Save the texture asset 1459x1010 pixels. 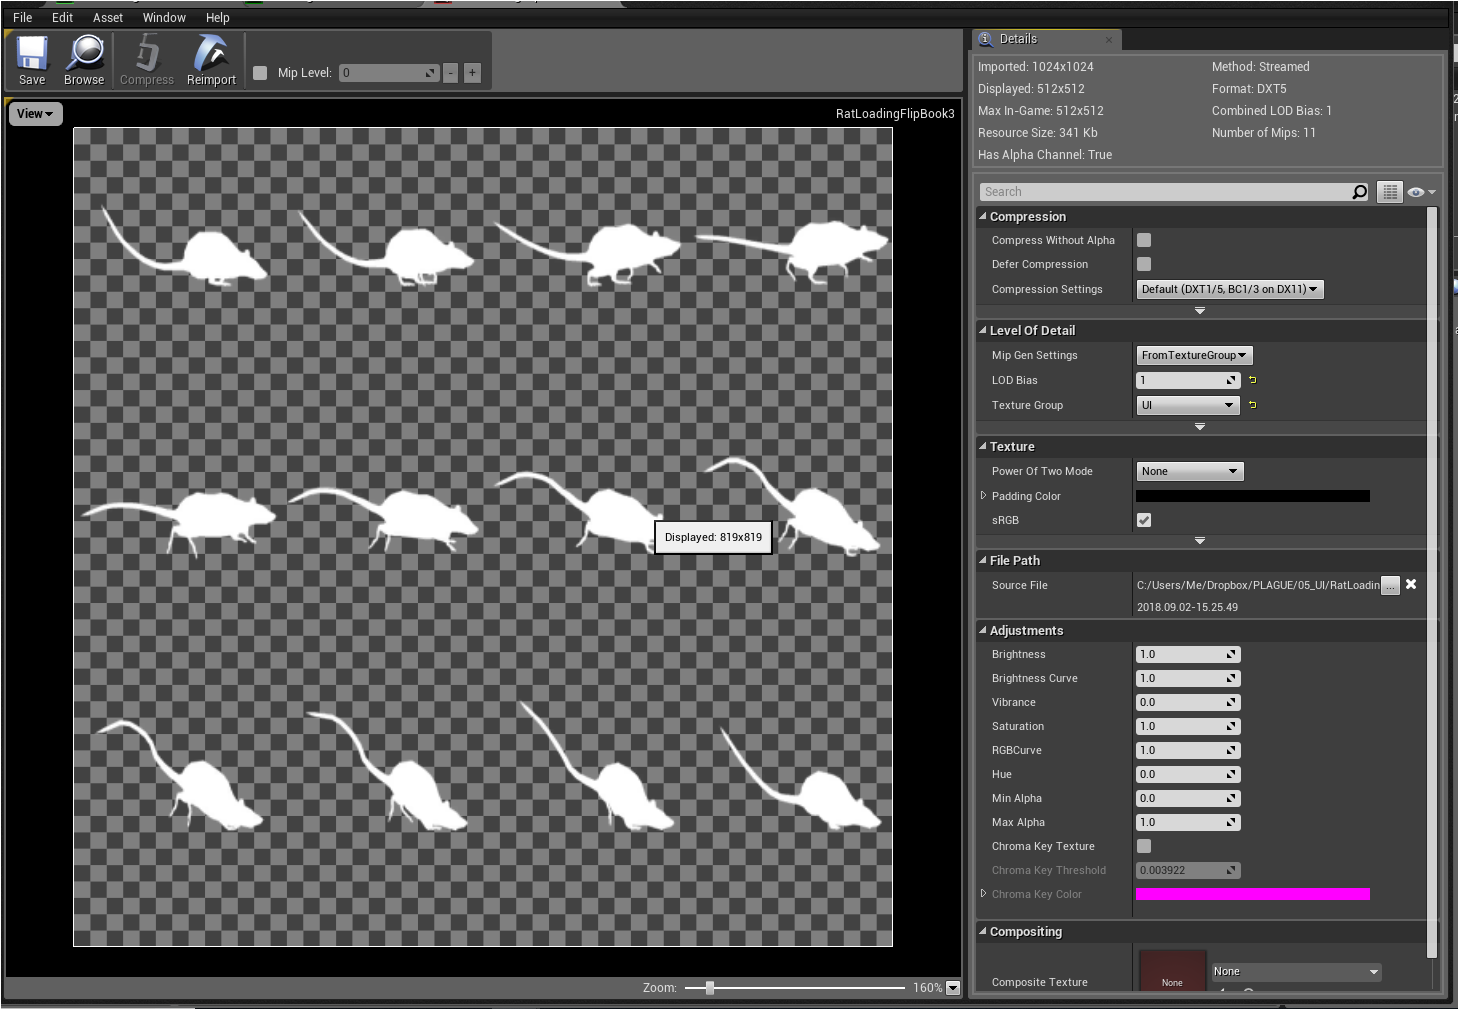[x=32, y=61]
